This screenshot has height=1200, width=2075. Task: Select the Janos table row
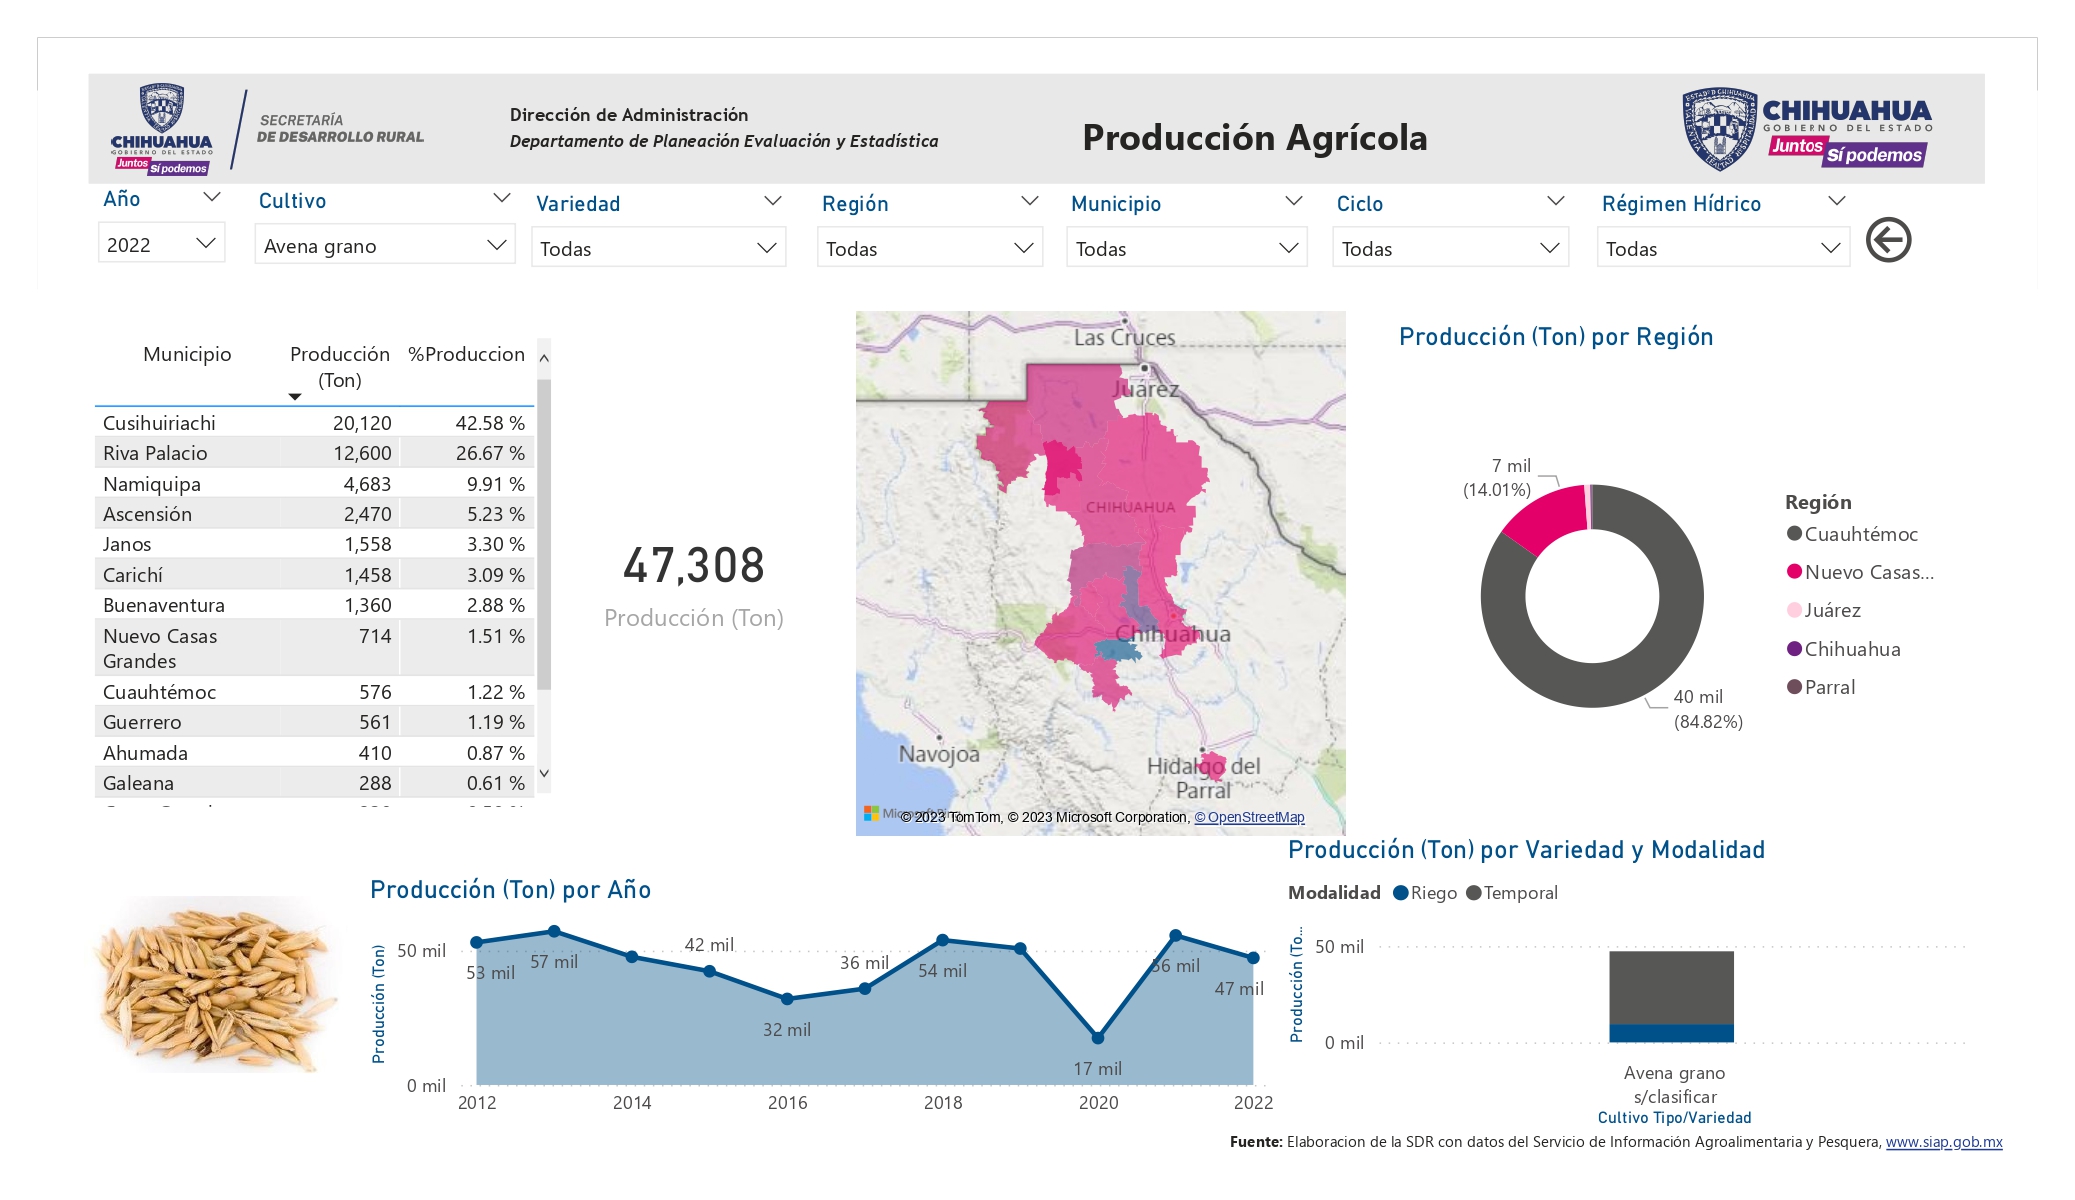(x=315, y=544)
